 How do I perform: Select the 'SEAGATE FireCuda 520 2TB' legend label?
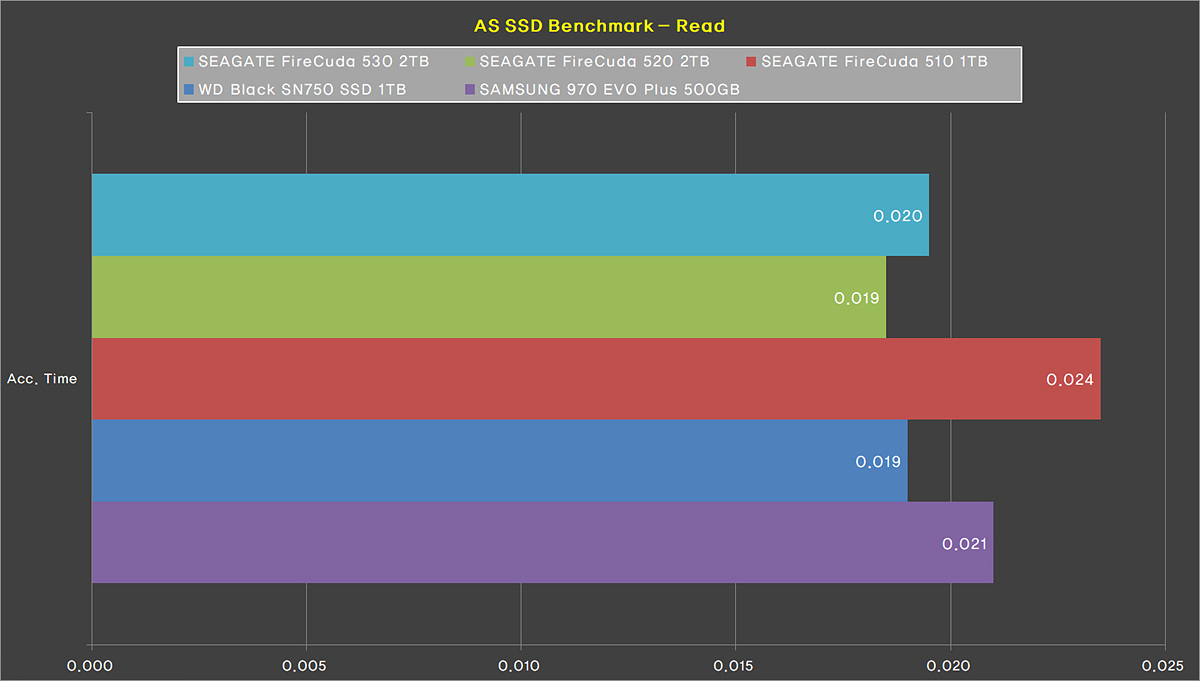(595, 62)
